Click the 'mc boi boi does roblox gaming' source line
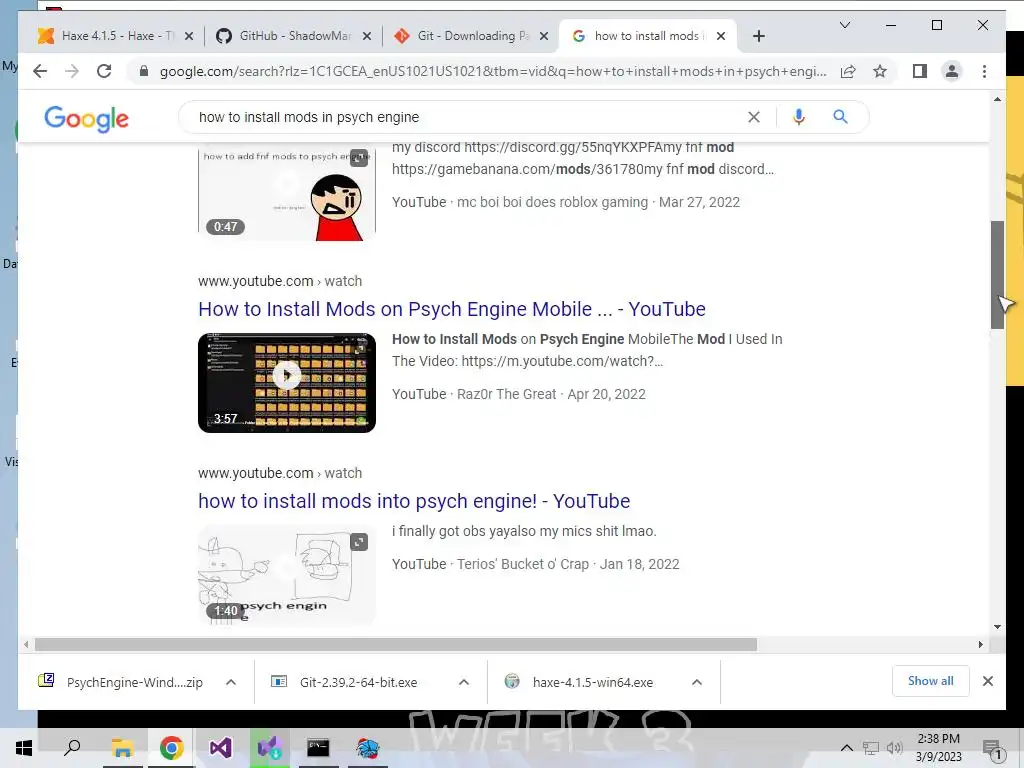The image size is (1024, 768). (566, 202)
